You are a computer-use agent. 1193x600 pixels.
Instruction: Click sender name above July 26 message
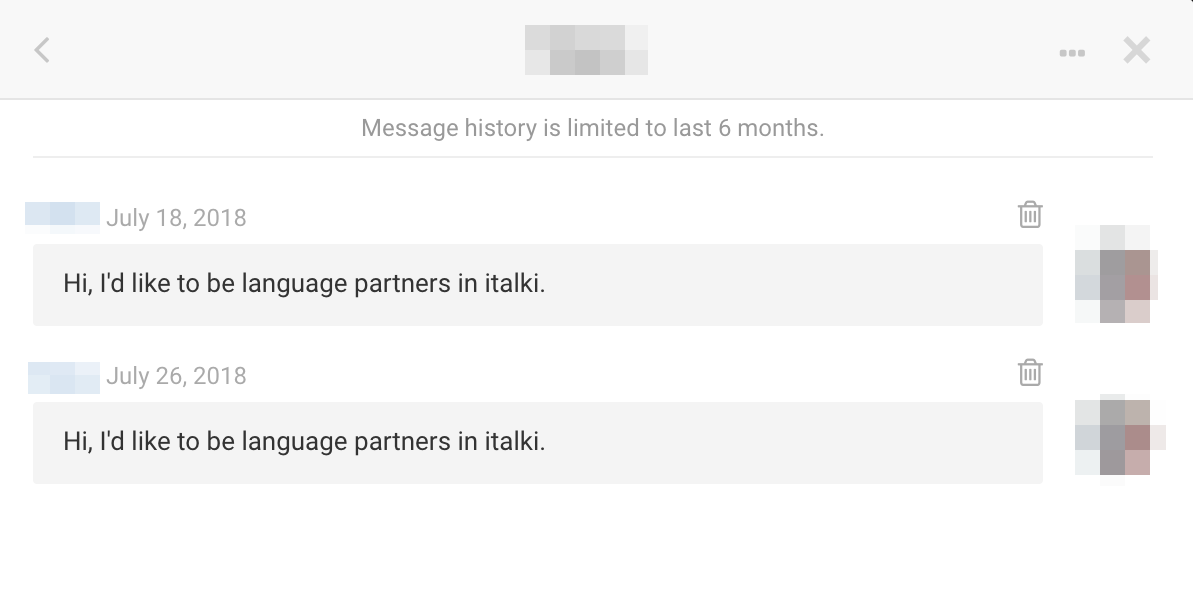(x=63, y=376)
